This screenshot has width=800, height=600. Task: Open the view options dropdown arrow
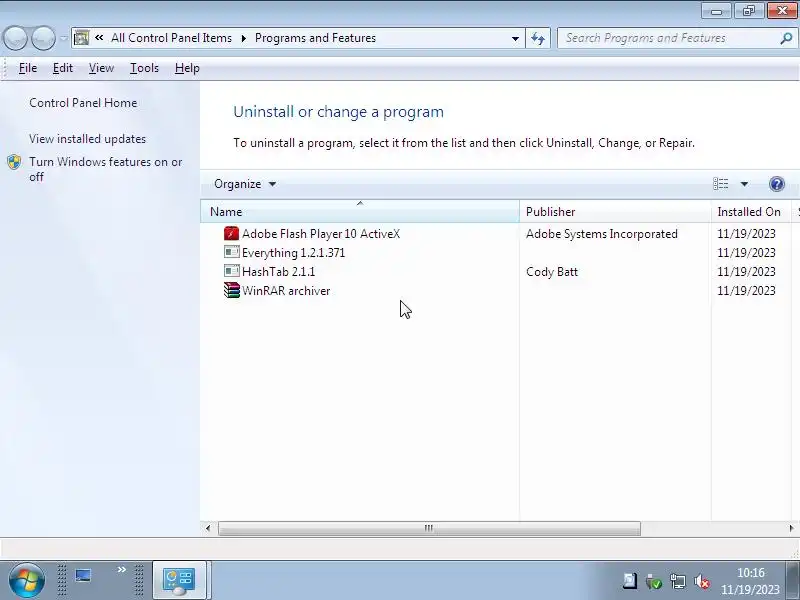tap(744, 184)
